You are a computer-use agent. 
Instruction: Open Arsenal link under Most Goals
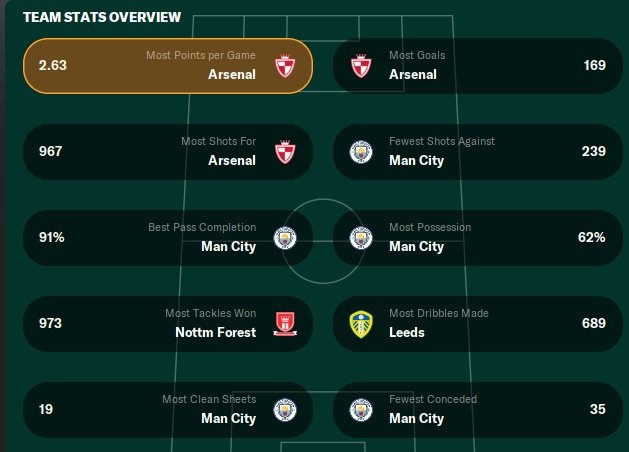click(x=413, y=74)
